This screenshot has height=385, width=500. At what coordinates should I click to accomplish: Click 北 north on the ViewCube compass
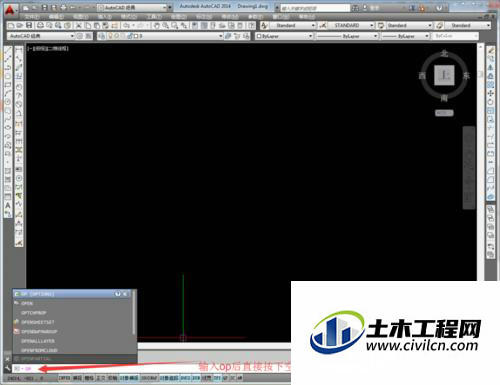pyautogui.click(x=444, y=53)
